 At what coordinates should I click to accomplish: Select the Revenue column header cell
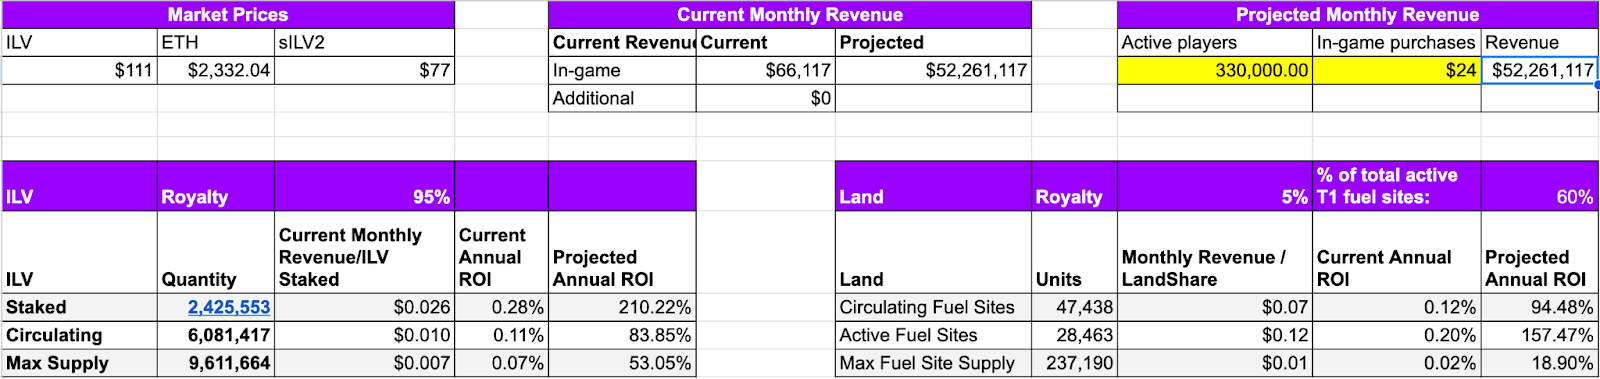[x=1539, y=42]
